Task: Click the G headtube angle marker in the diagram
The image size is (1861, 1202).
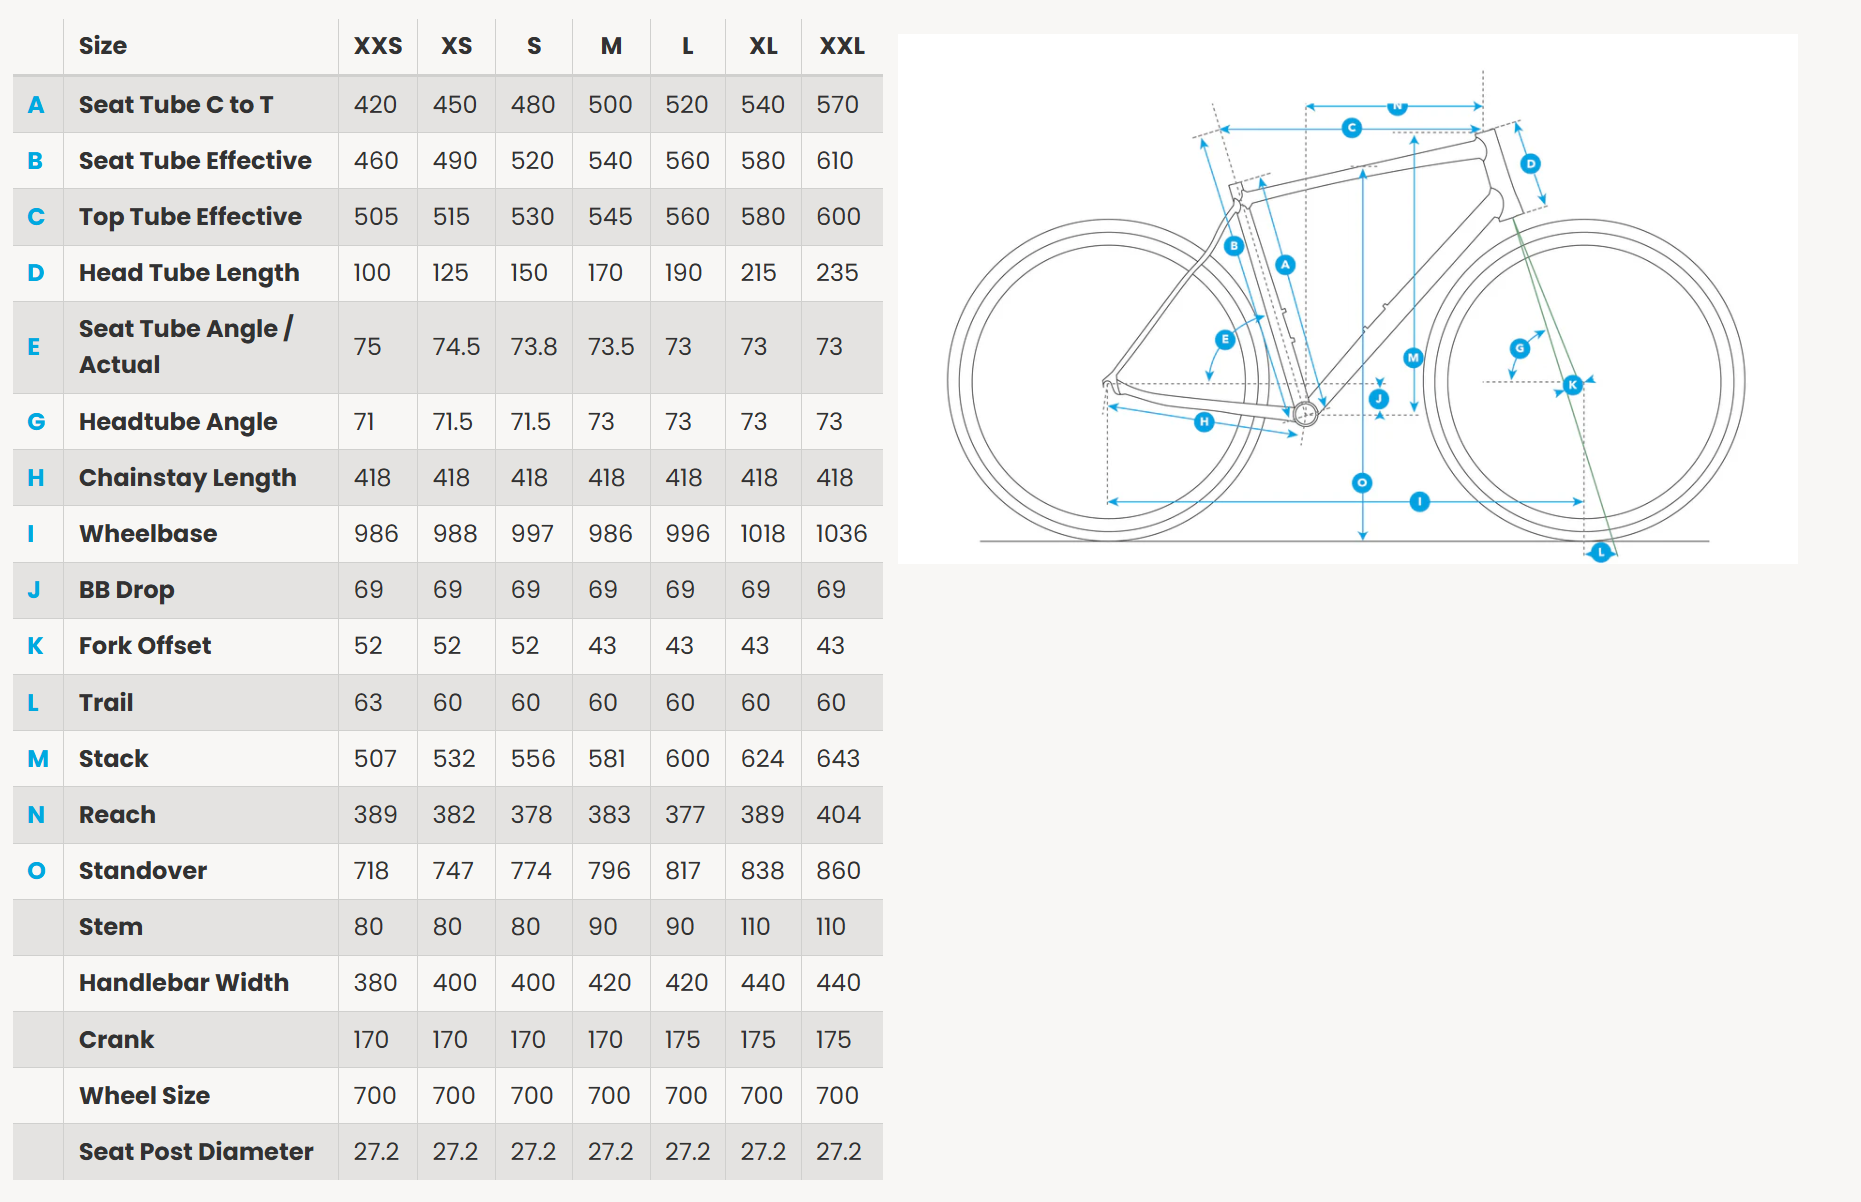Action: 1519,348
